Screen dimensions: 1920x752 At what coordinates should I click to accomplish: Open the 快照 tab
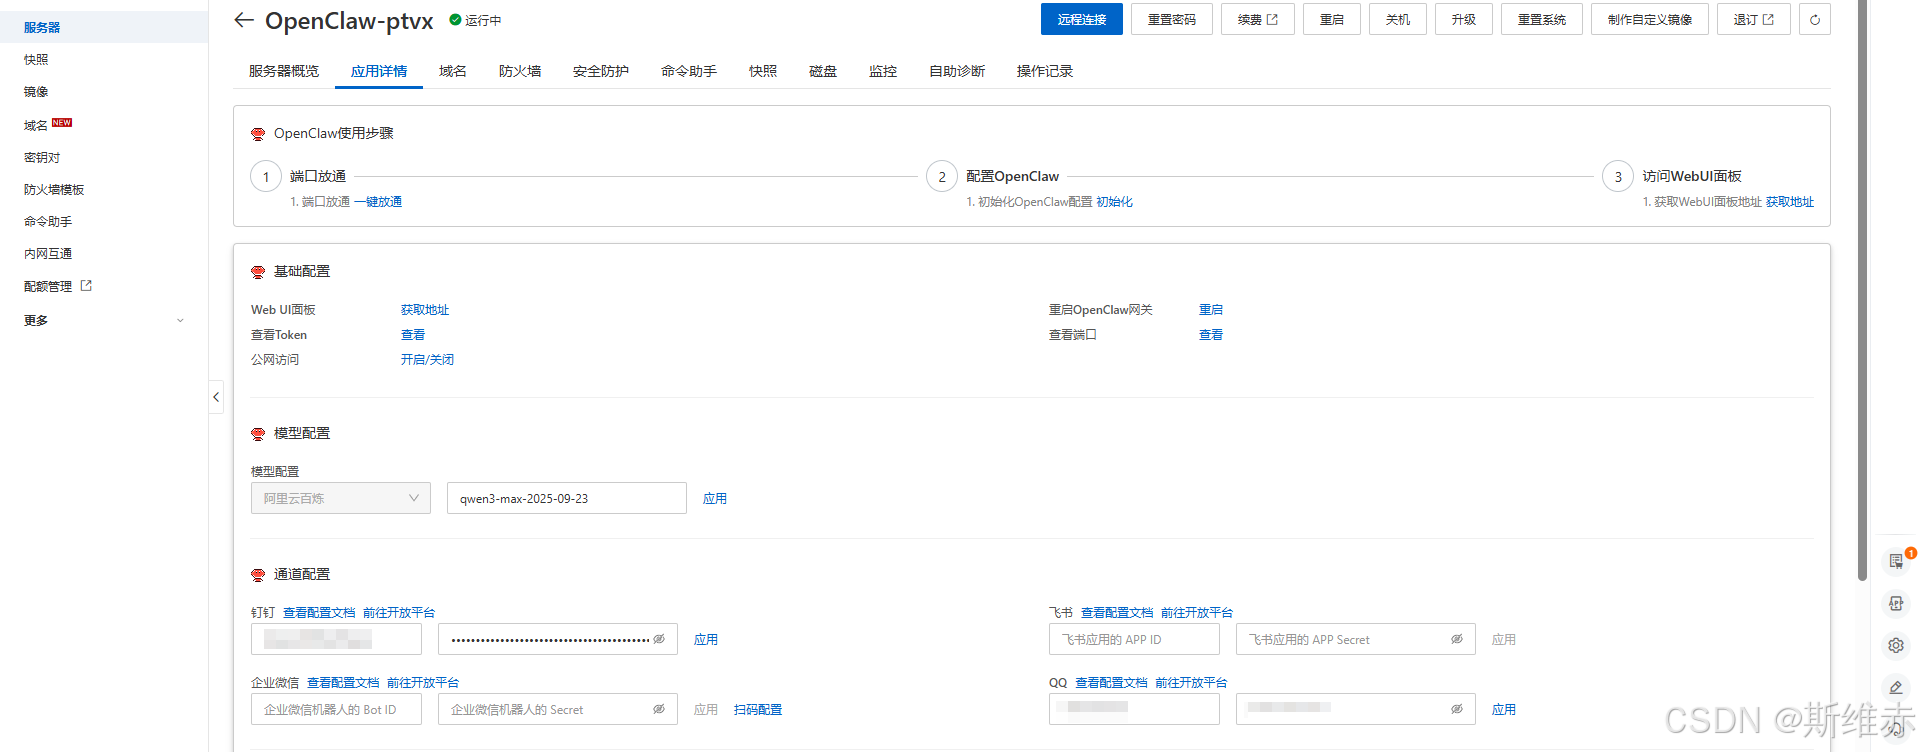(763, 71)
